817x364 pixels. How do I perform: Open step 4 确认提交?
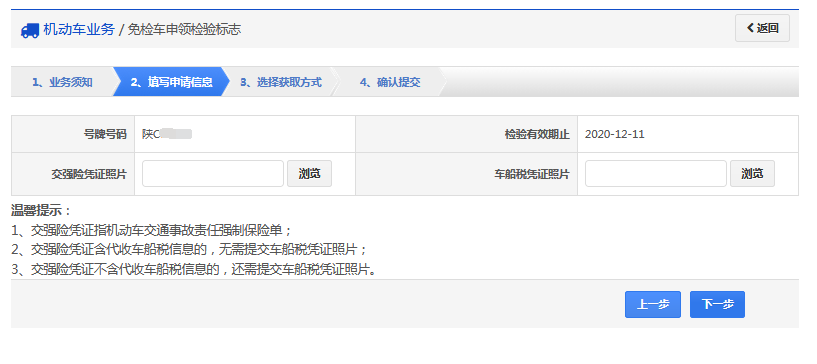pos(390,82)
